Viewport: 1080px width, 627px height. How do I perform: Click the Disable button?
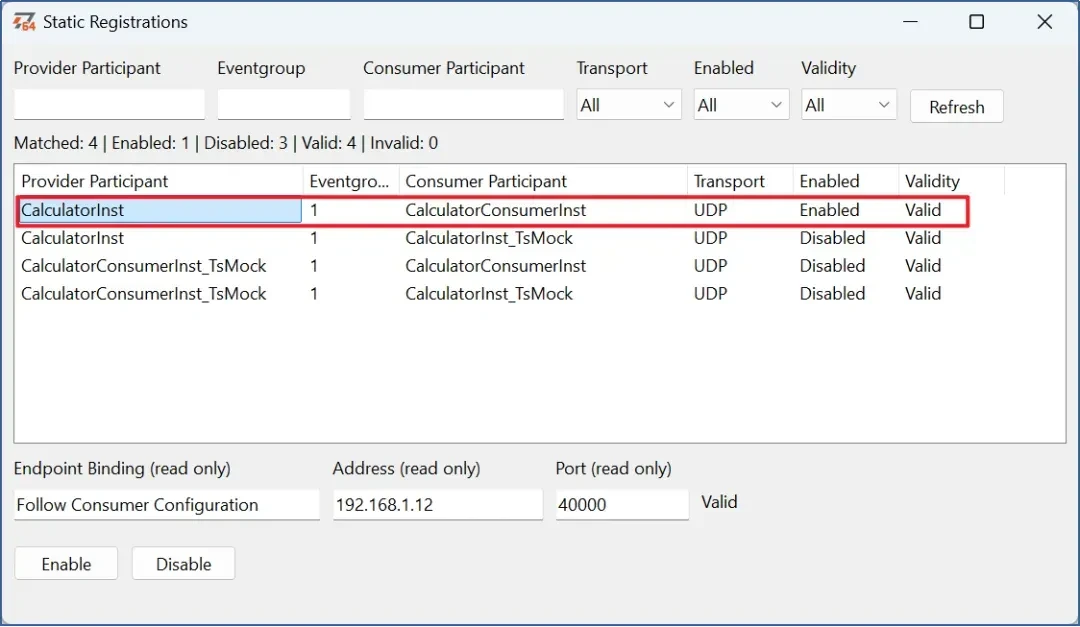point(183,564)
